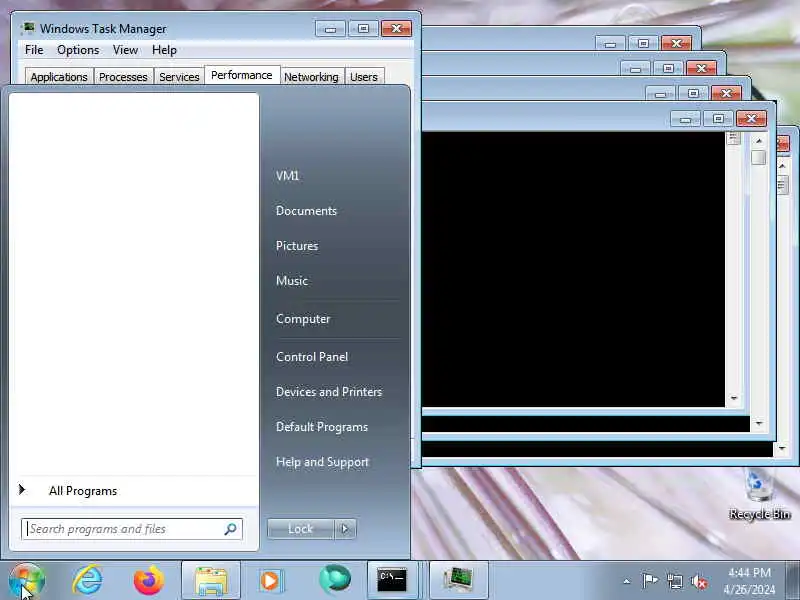Switch to Command Prompt taskbar button

[392, 581]
